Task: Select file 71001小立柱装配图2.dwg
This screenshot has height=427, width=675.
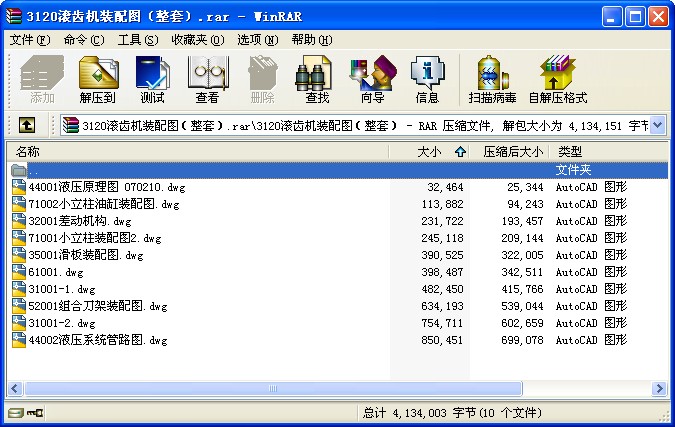Action: click(95, 238)
